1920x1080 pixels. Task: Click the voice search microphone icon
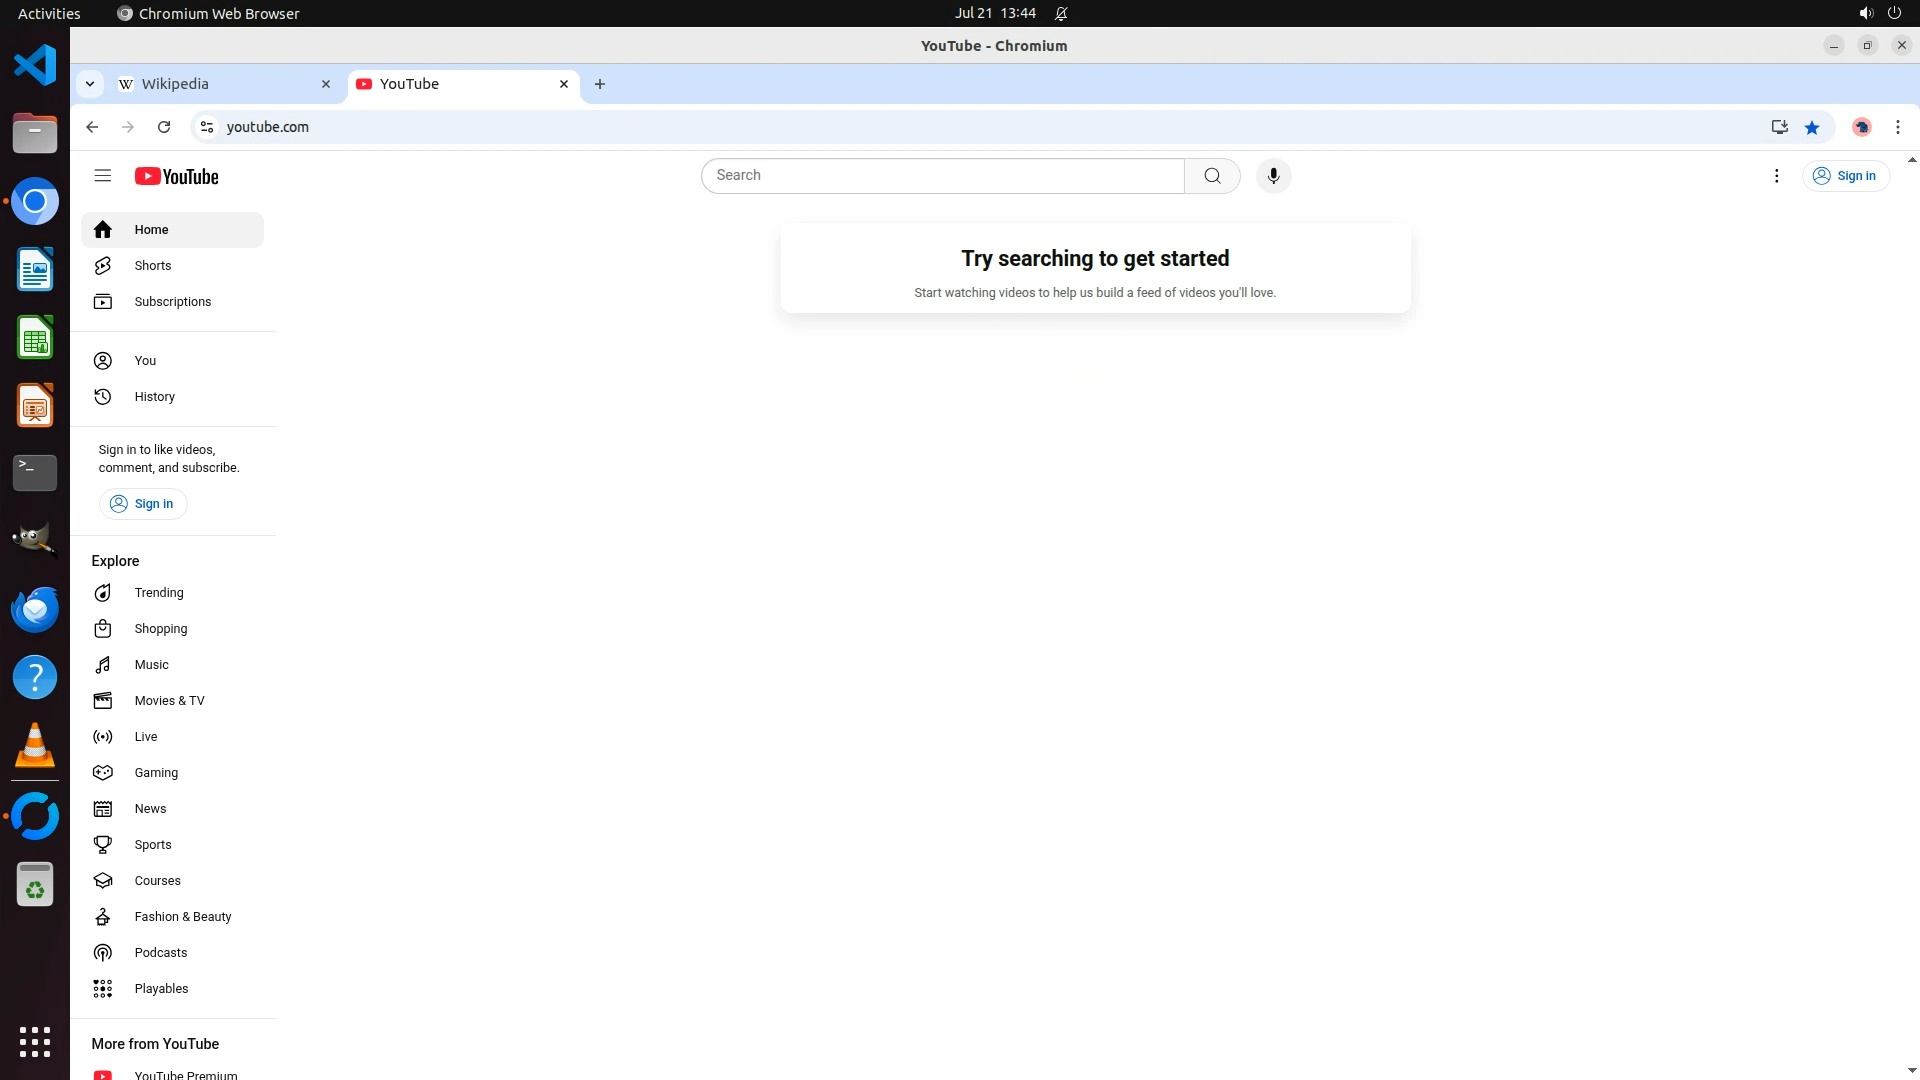coord(1273,176)
